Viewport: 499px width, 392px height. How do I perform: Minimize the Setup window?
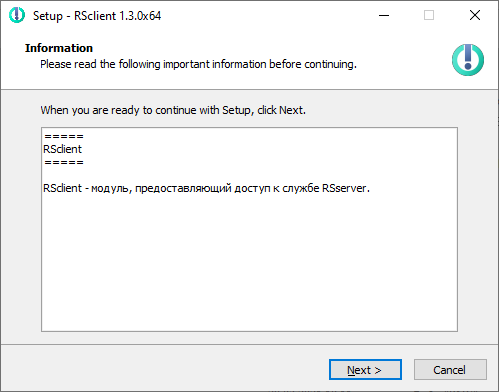click(x=384, y=15)
